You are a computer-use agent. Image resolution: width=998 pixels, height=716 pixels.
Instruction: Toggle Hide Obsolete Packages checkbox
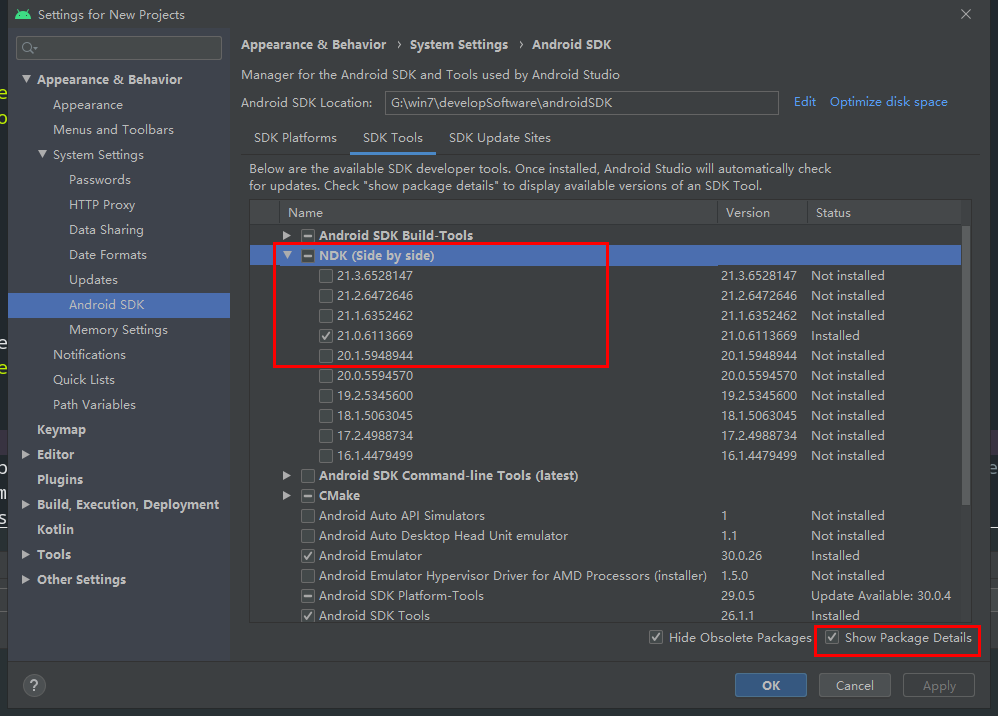(x=656, y=637)
